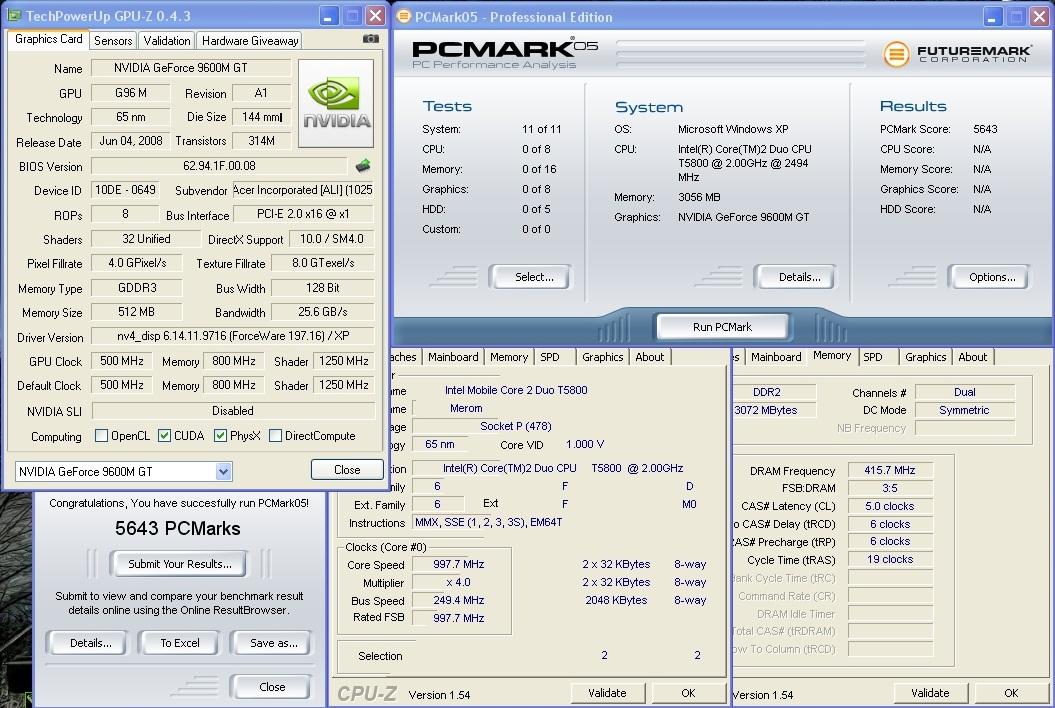Click Submit Your Results button

pos(178,564)
